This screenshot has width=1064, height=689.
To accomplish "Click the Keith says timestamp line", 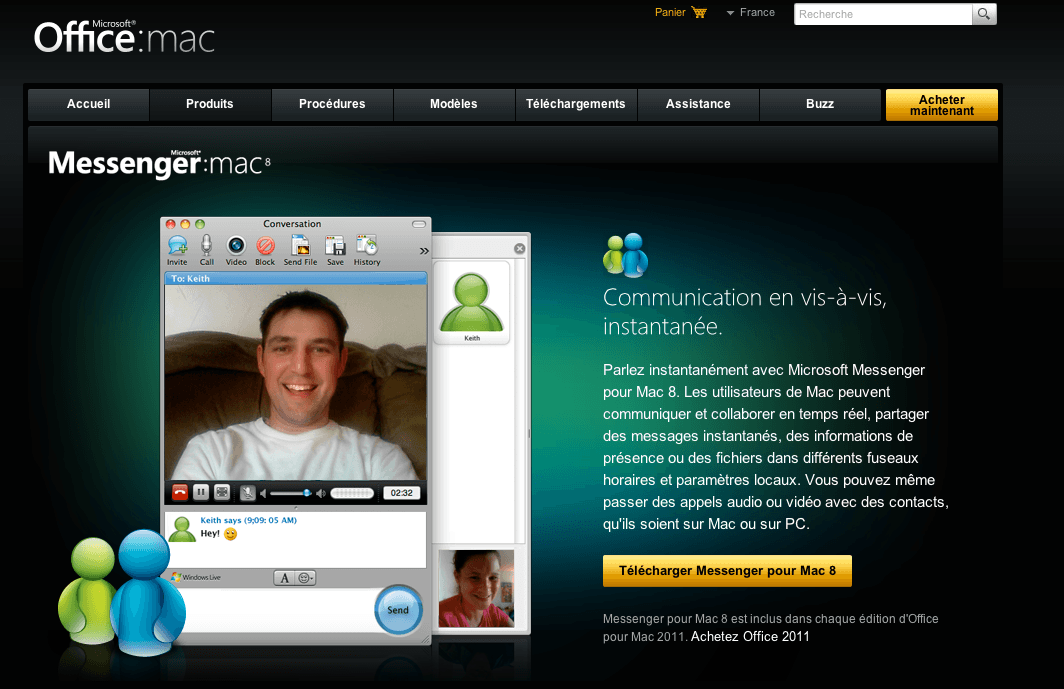I will coord(248,520).
